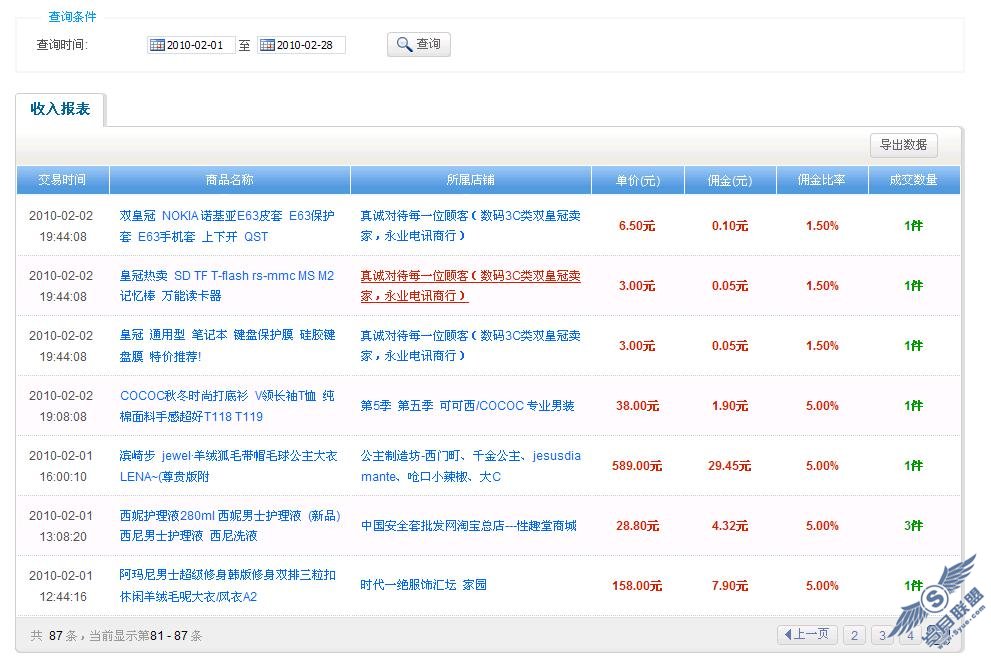
Task: Open the red underlined 真诚对待每一位顾客 store link
Action: (x=470, y=286)
